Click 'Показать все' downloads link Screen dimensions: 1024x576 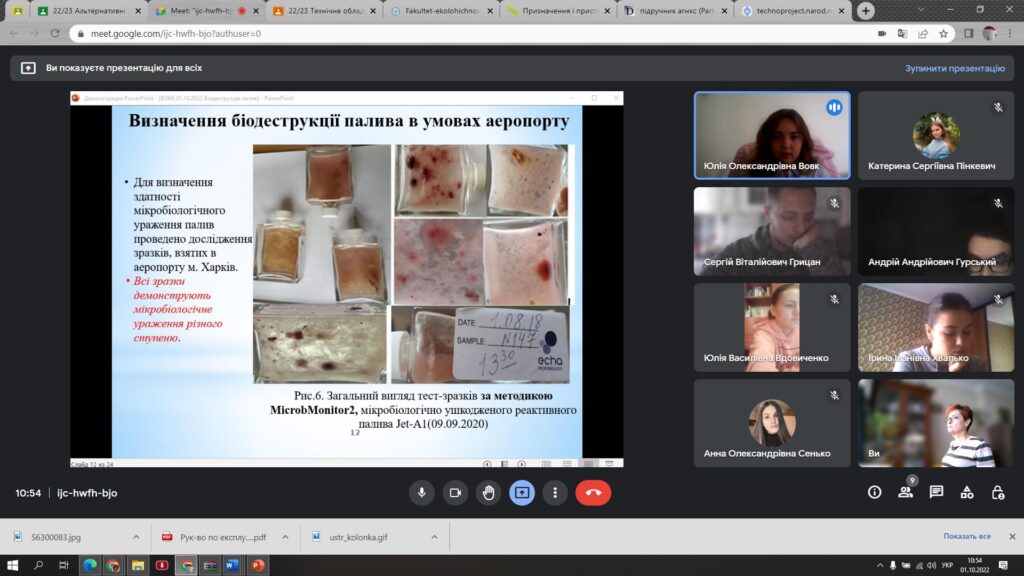pos(966,537)
